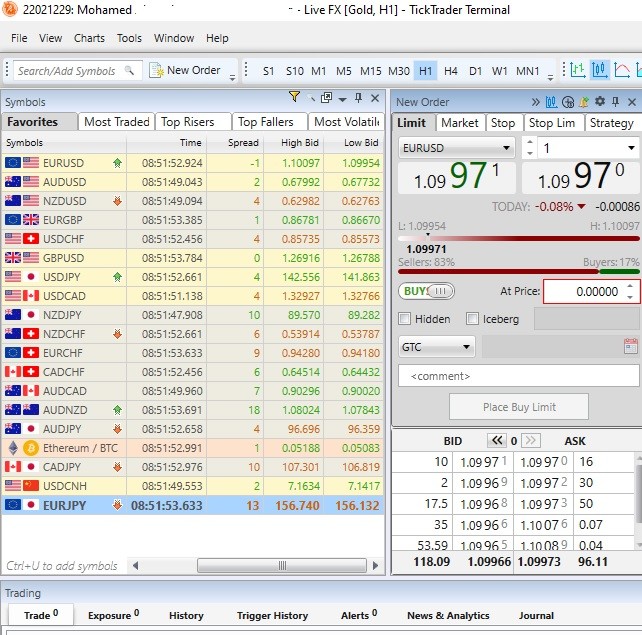Open the symbols filter funnel icon
The width and height of the screenshot is (642, 635).
click(294, 97)
